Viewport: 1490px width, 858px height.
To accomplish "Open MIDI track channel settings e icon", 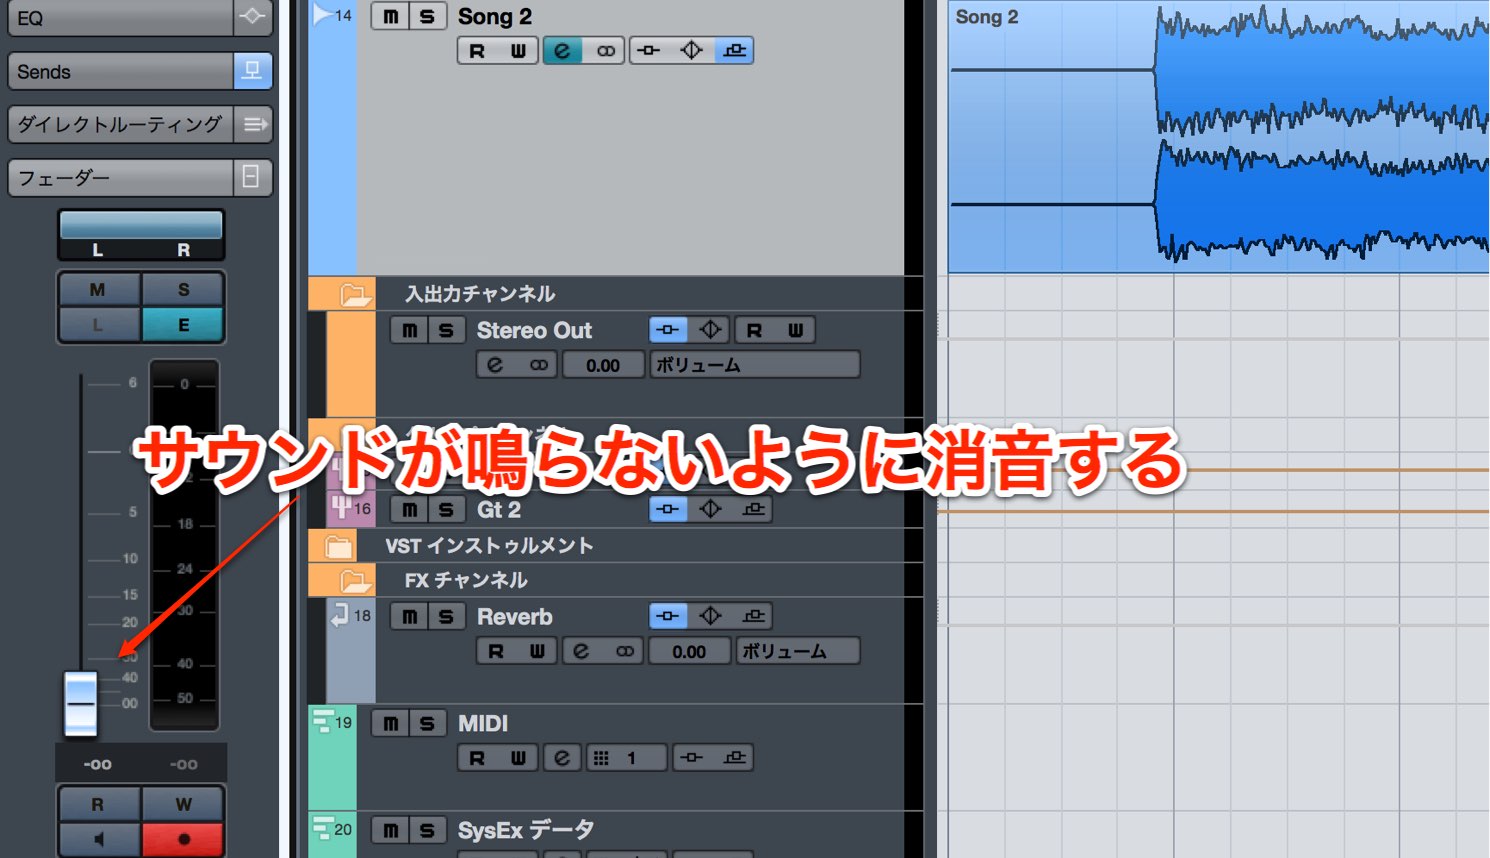I will tap(563, 758).
